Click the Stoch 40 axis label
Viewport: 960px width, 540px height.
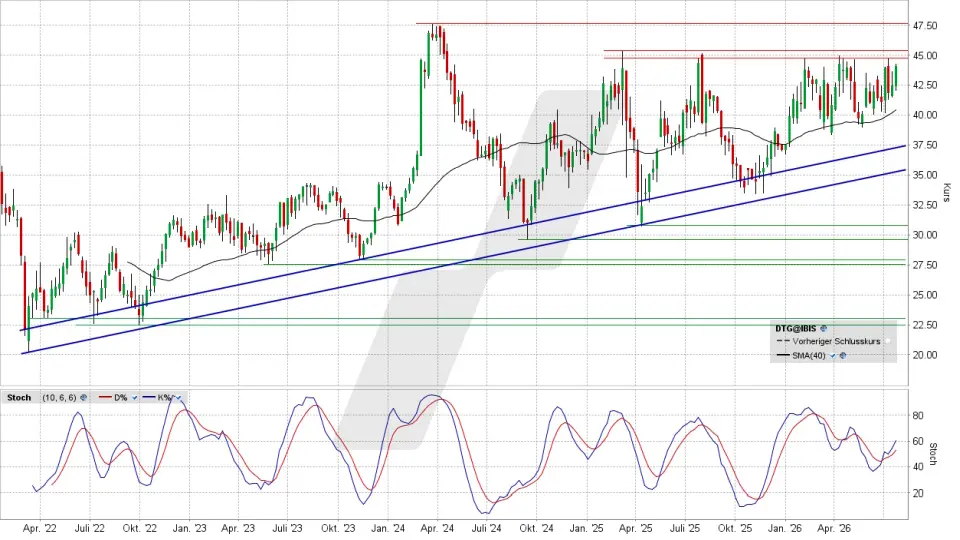(x=918, y=467)
